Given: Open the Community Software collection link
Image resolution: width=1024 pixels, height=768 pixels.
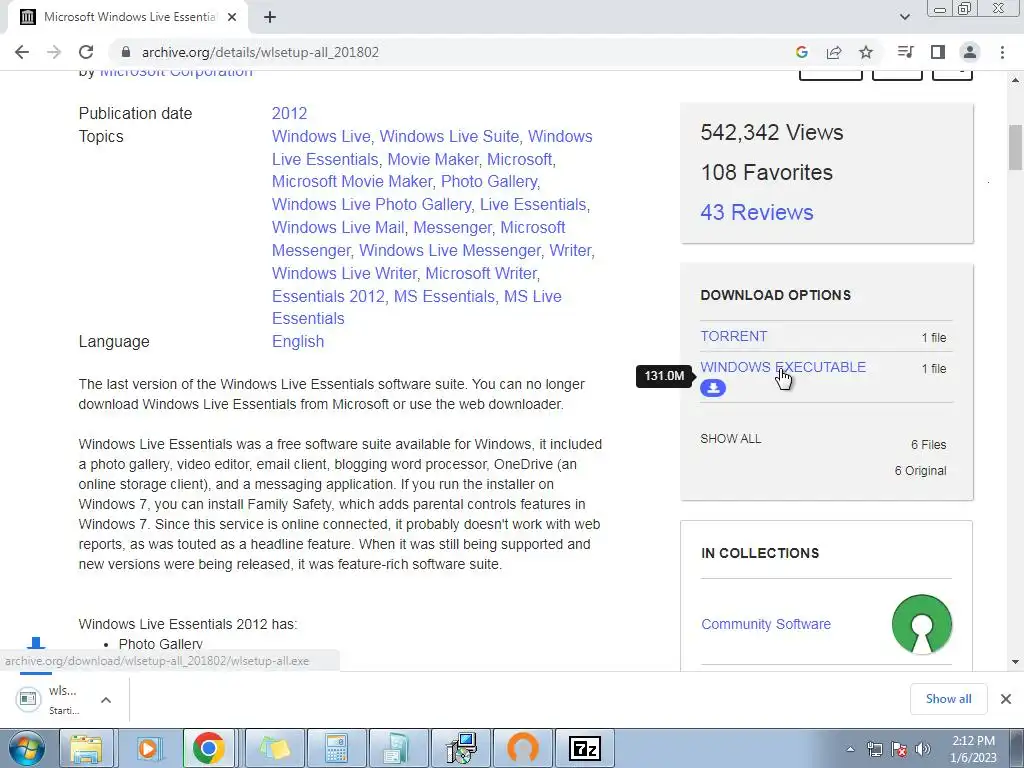Looking at the screenshot, I should 766,624.
